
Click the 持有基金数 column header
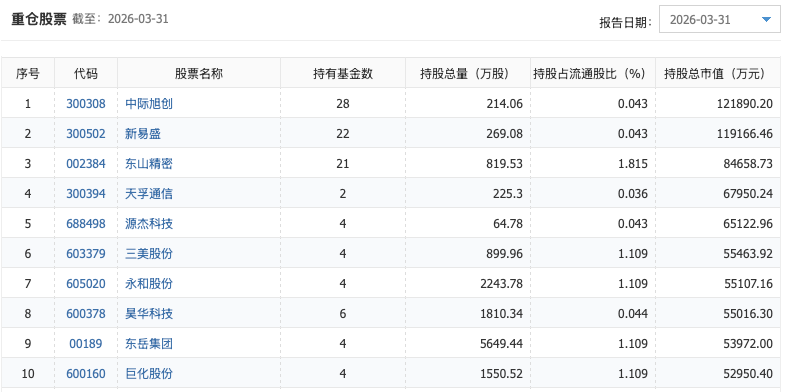[343, 74]
